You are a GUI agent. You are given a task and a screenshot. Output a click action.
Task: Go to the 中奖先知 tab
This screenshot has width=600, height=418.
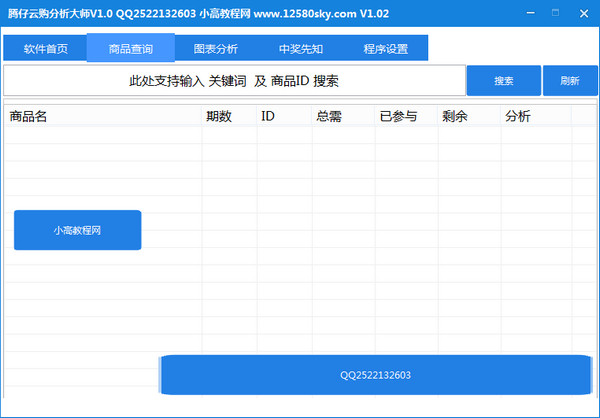click(300, 48)
